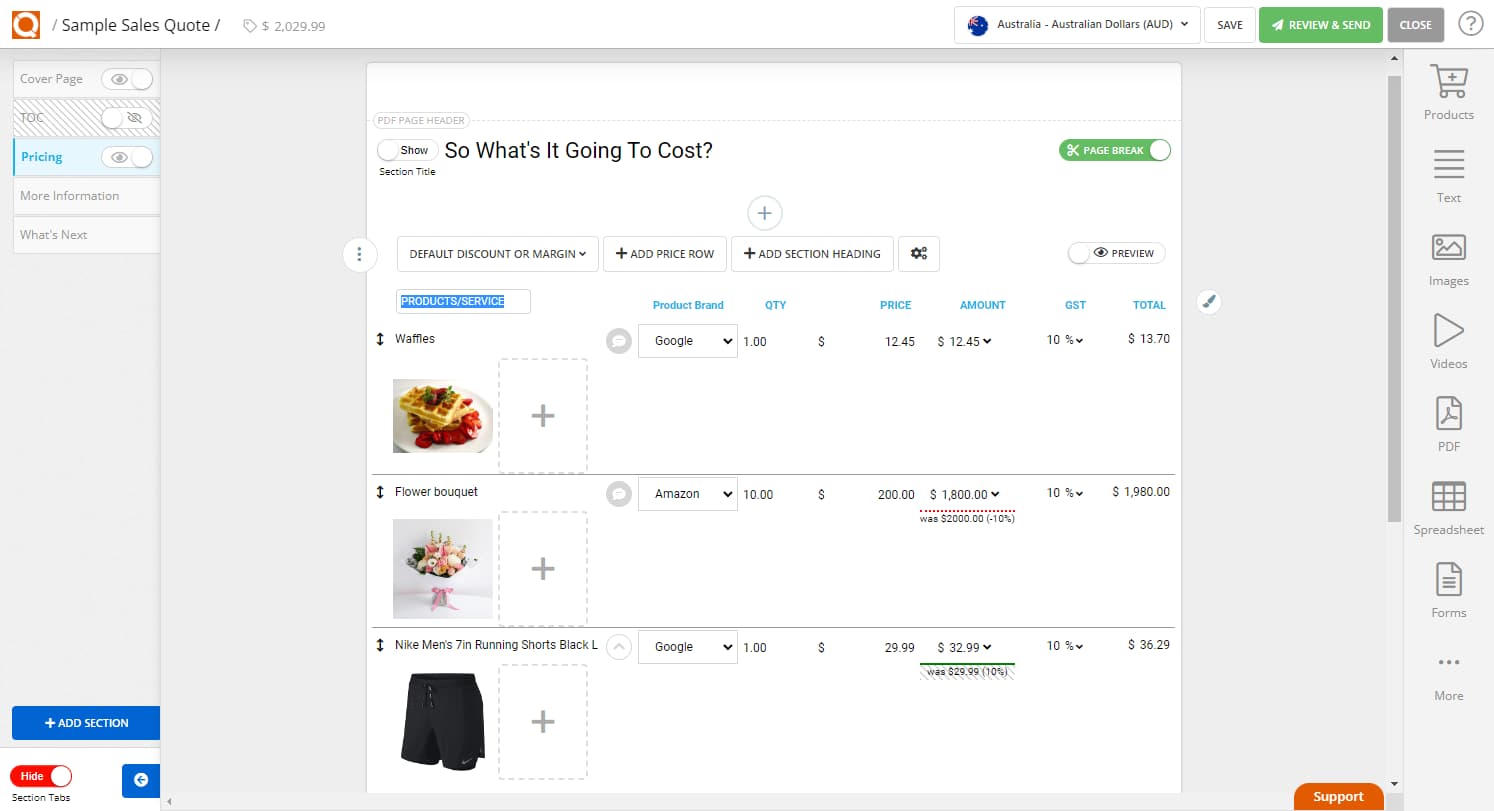
Task: Open the Australia currency dropdown
Action: click(x=1076, y=25)
